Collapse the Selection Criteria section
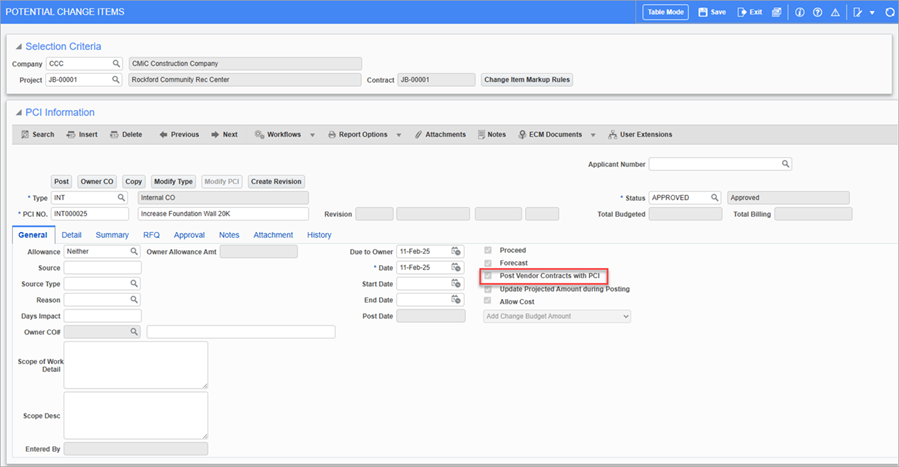Image resolution: width=899 pixels, height=467 pixels. pos(19,47)
